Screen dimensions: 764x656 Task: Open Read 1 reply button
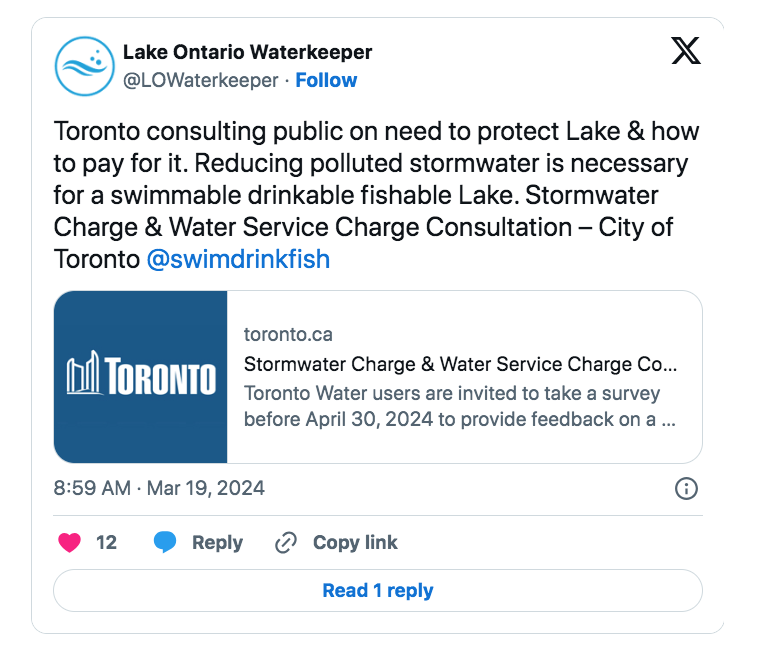point(378,590)
